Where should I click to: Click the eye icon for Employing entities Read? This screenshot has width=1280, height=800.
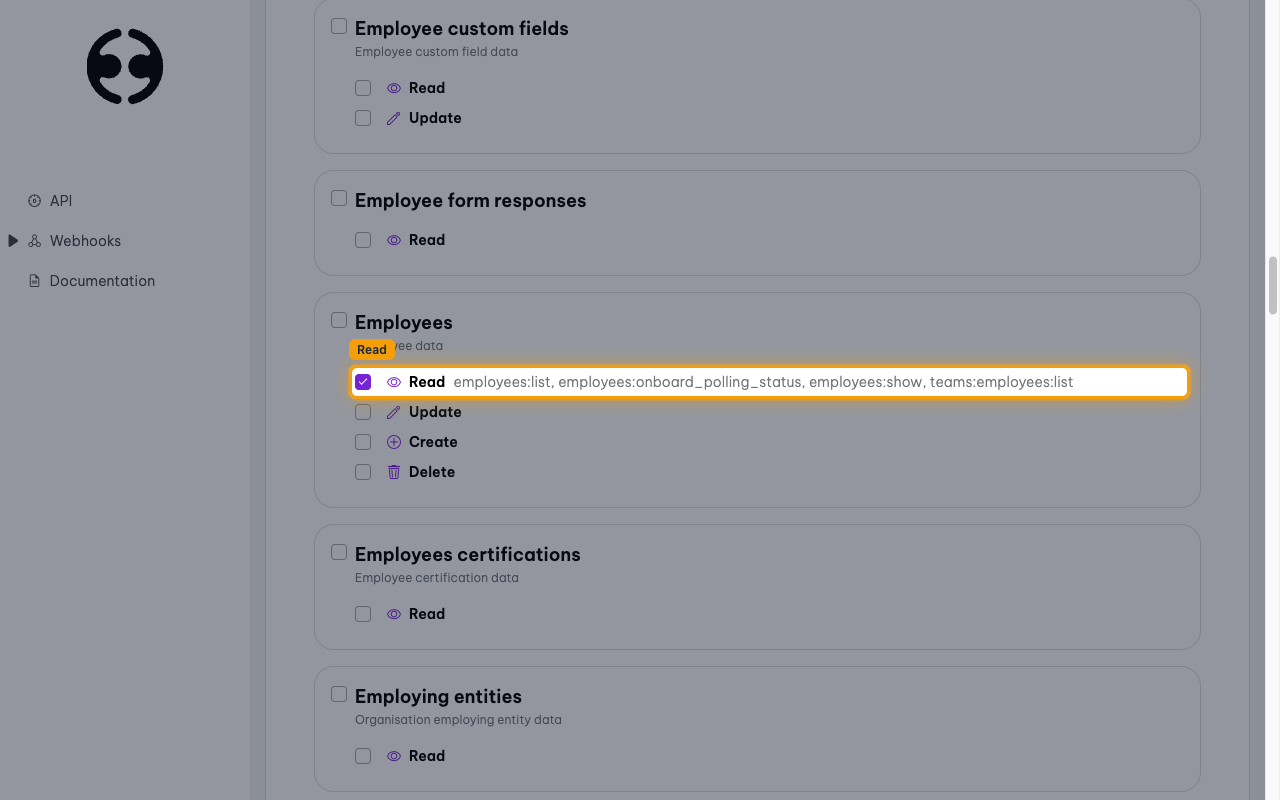pyautogui.click(x=394, y=756)
